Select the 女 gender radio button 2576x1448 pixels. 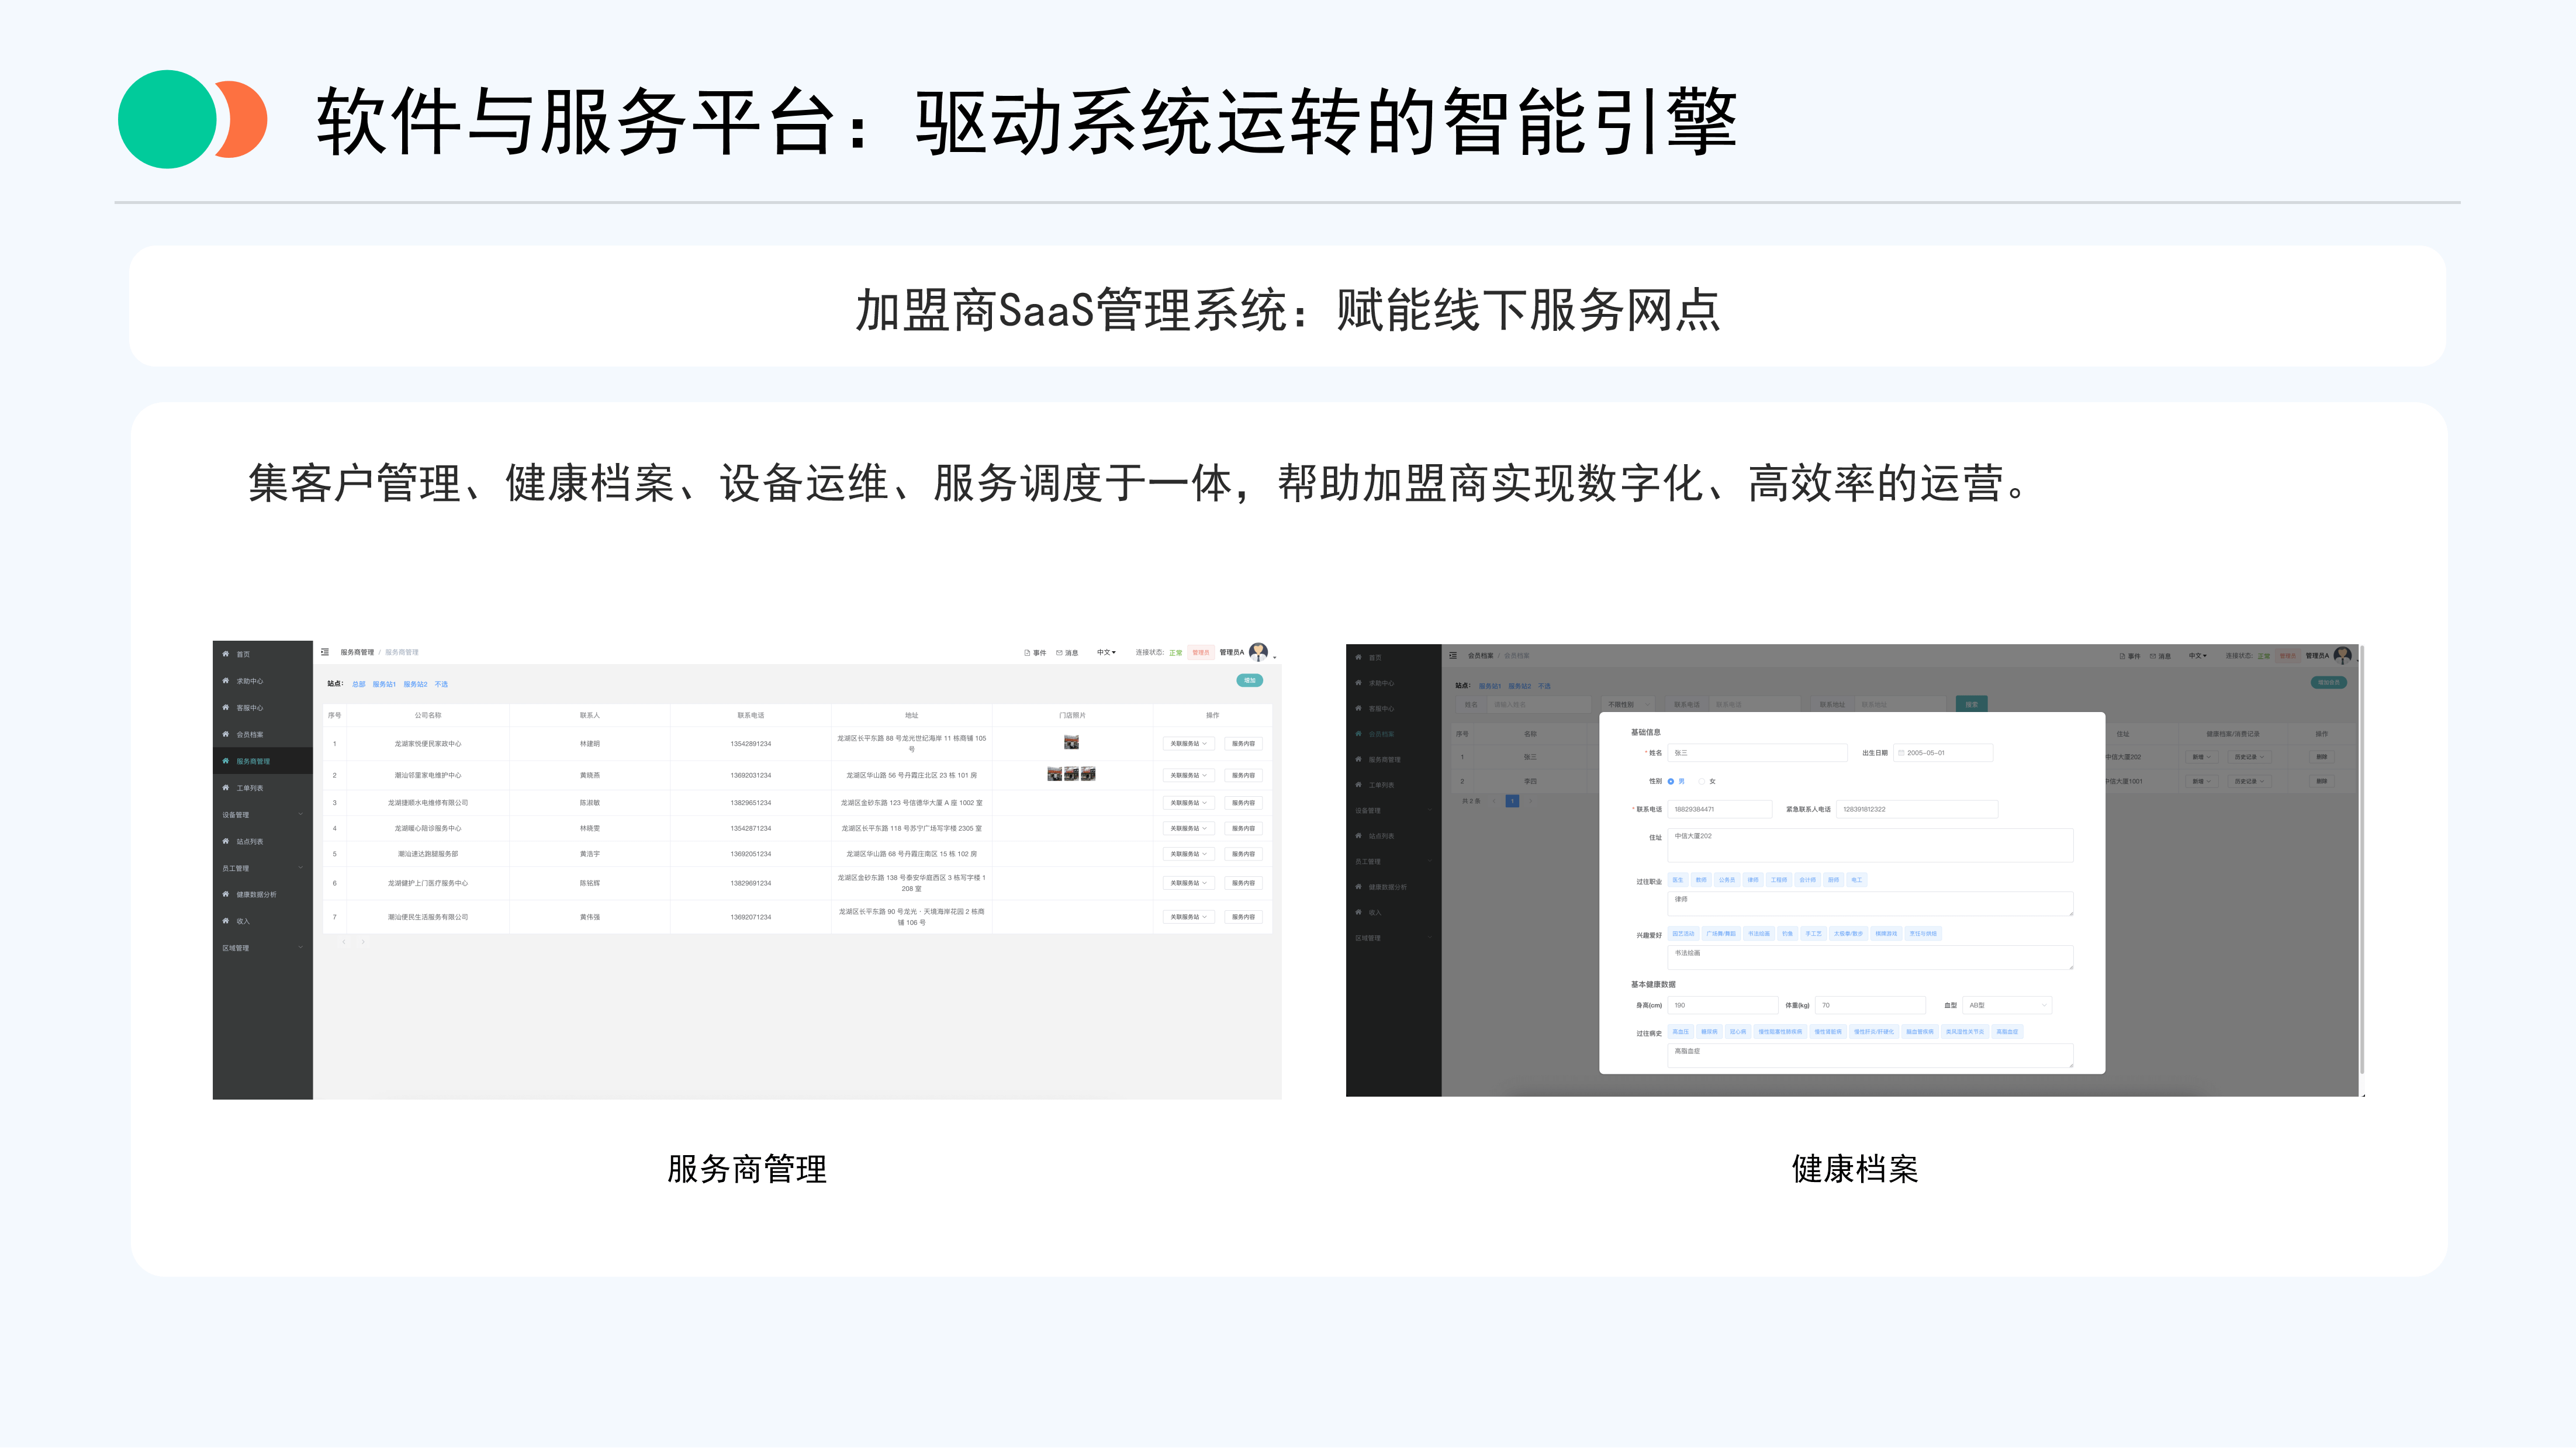(1702, 781)
